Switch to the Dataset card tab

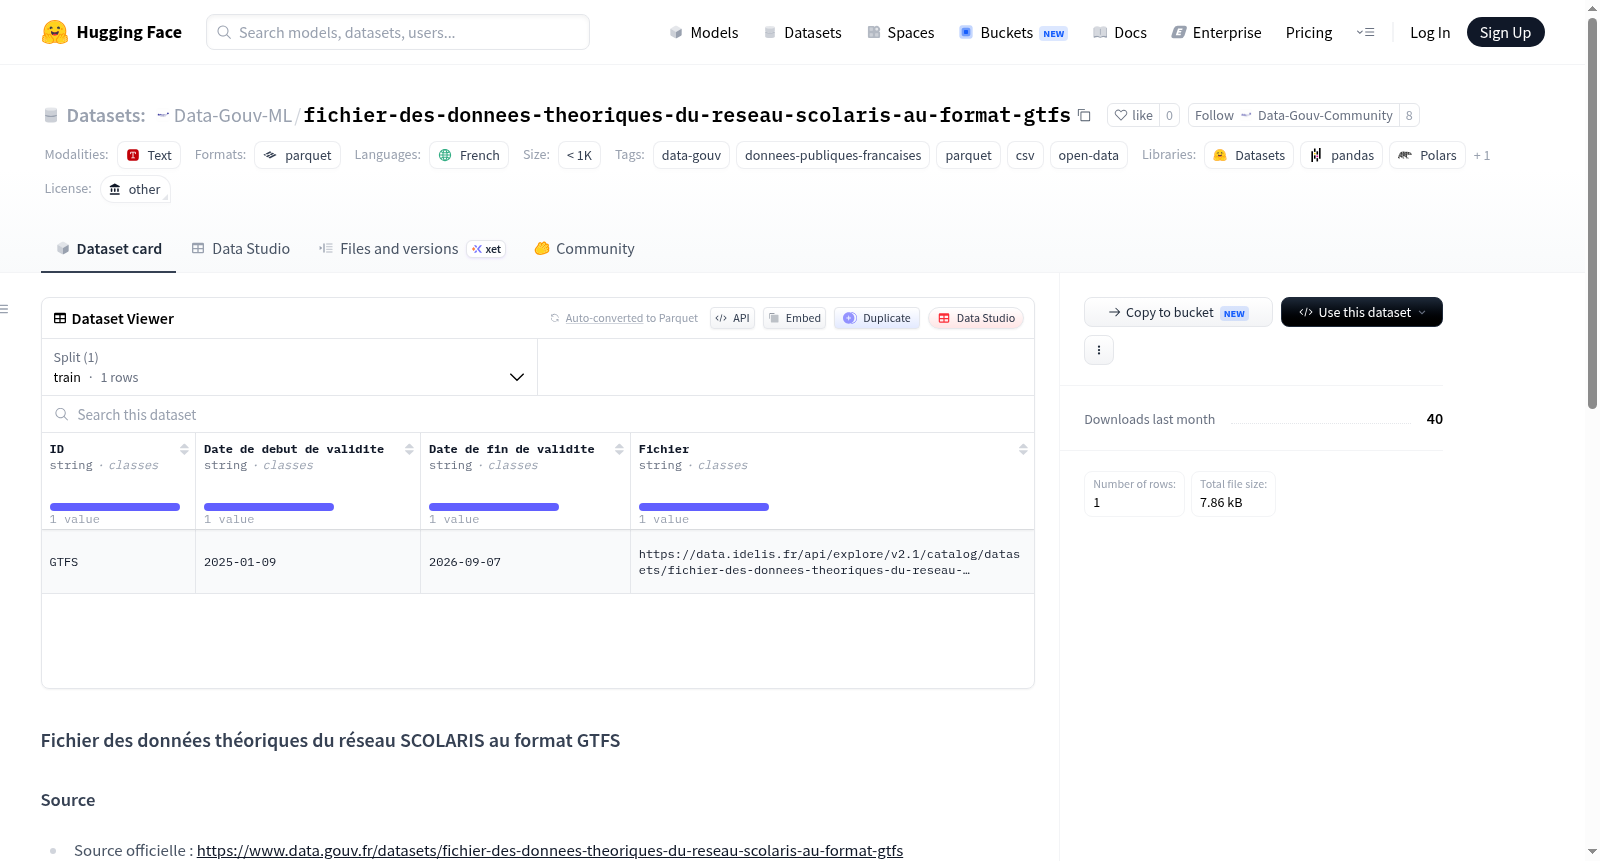click(109, 249)
